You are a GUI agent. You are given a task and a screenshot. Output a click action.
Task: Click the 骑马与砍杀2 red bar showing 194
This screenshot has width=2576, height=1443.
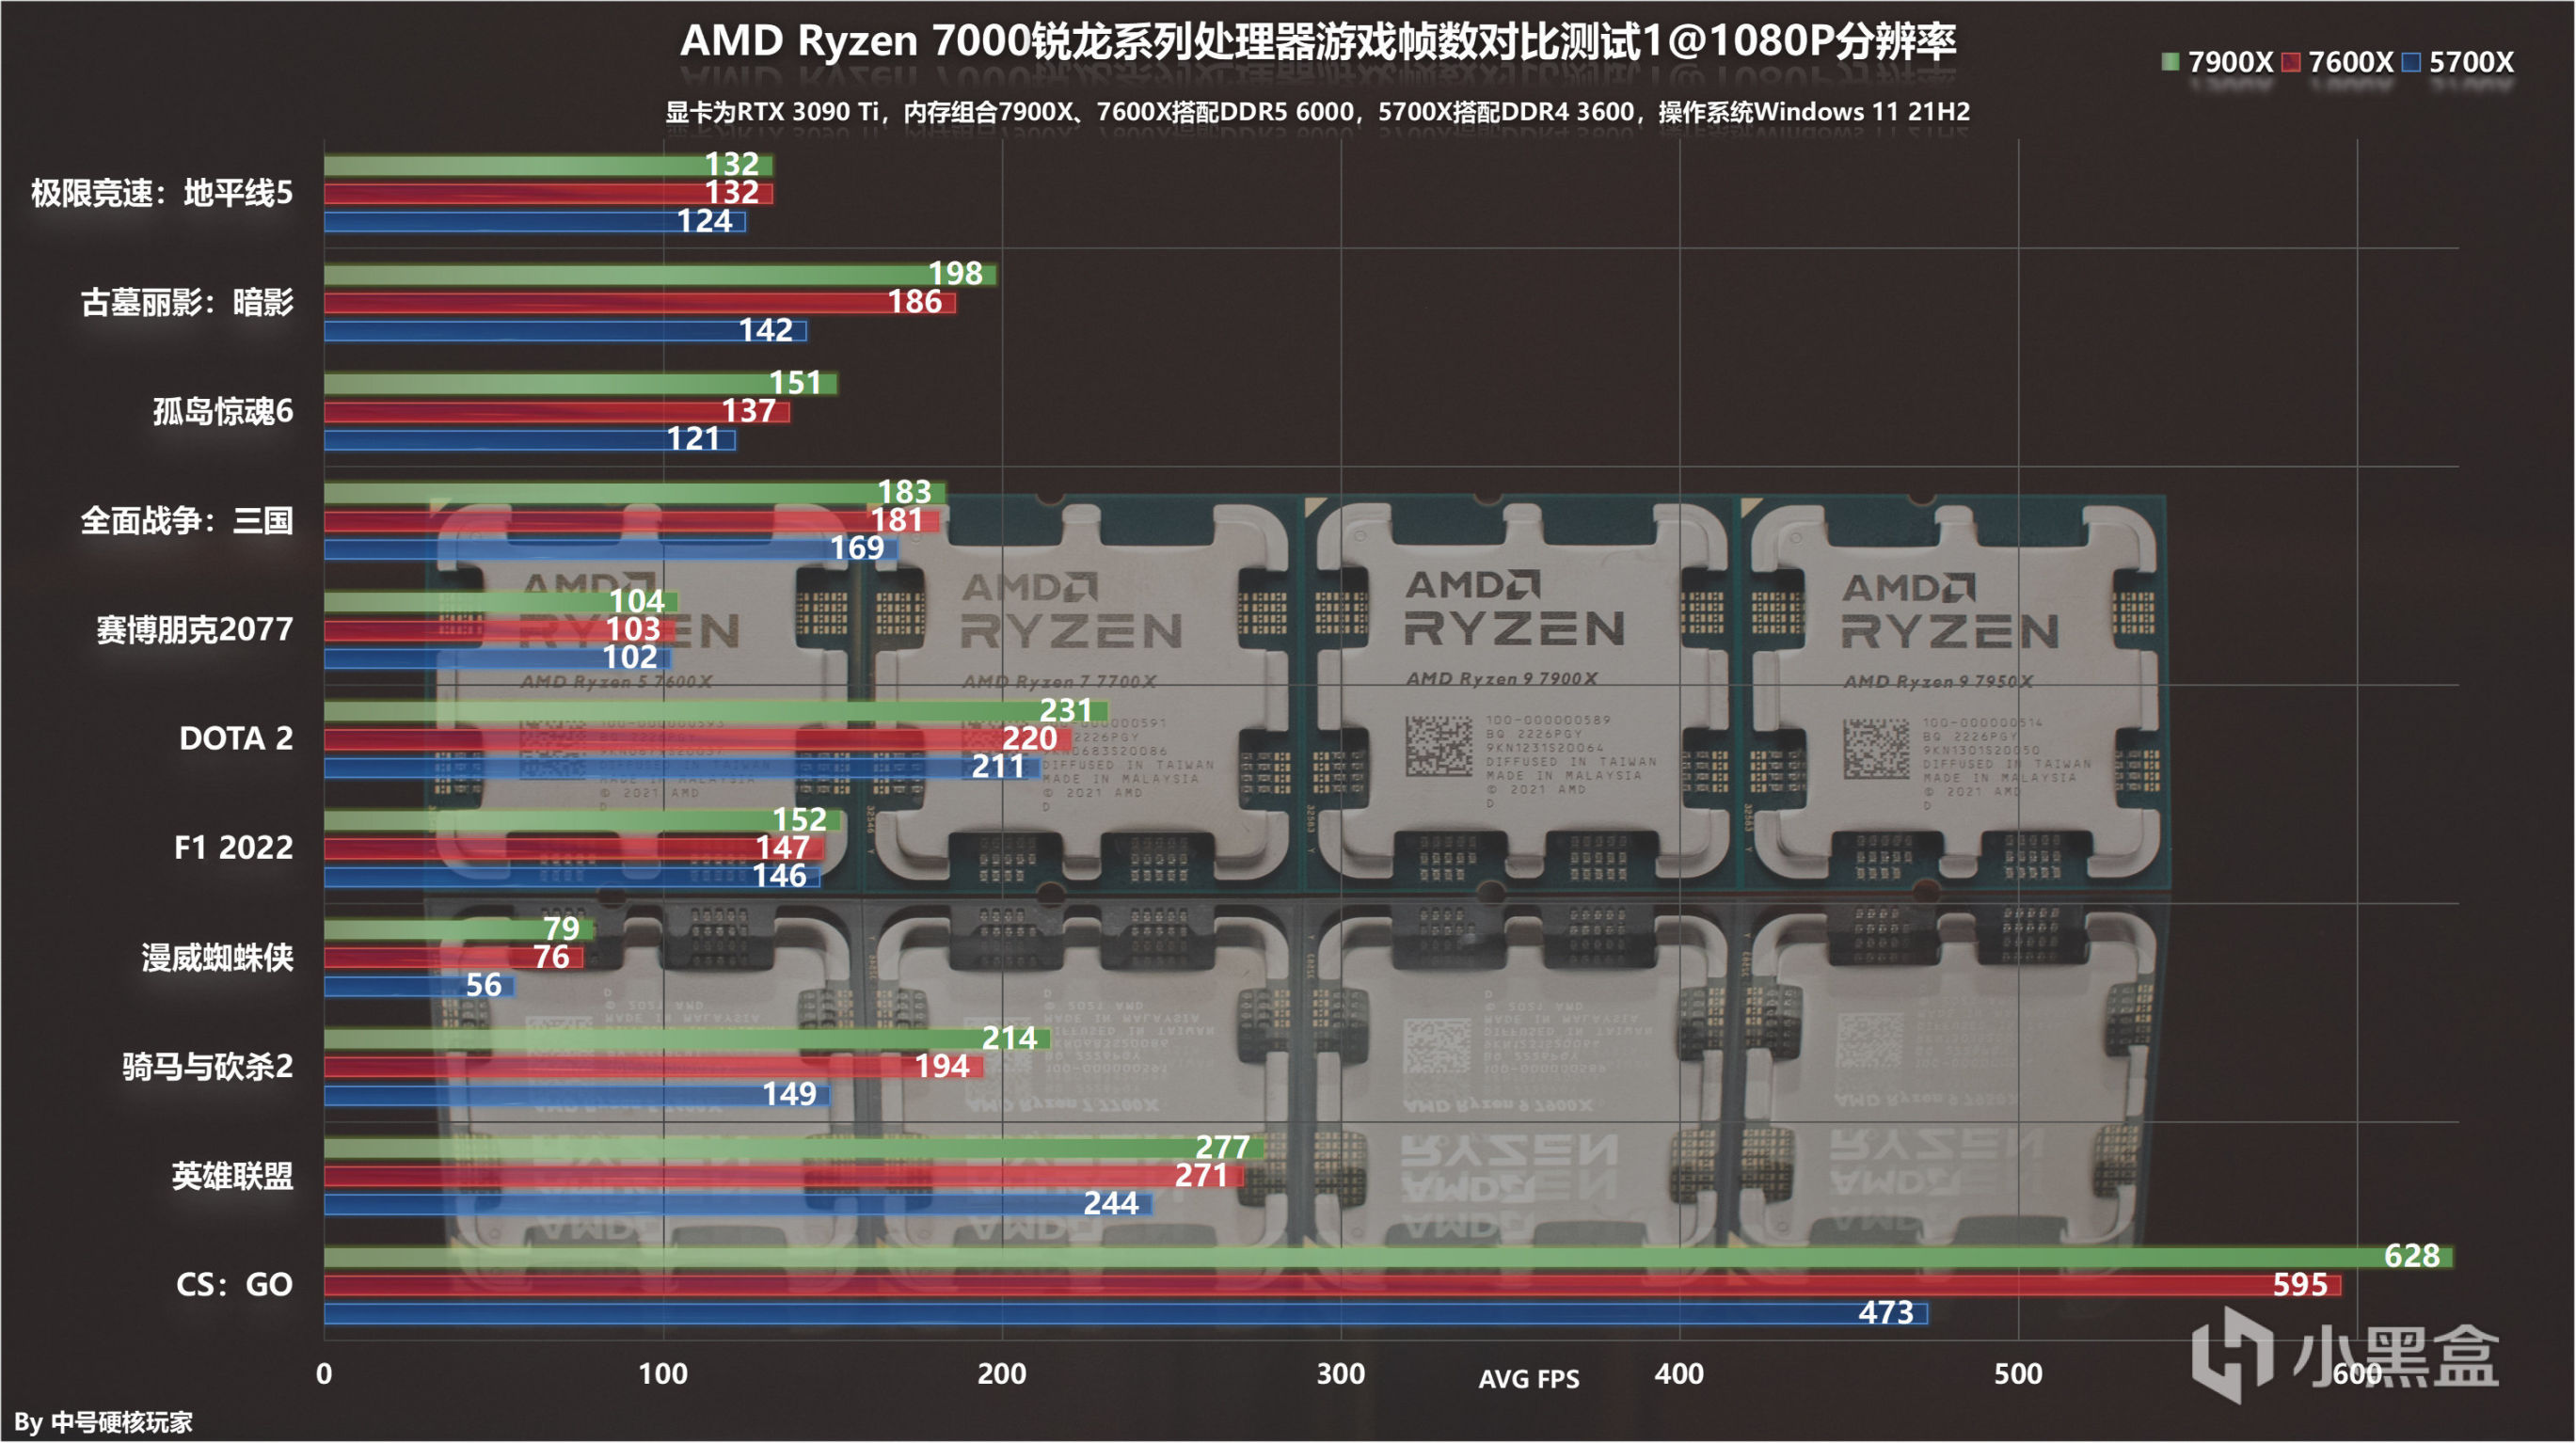tap(653, 1067)
